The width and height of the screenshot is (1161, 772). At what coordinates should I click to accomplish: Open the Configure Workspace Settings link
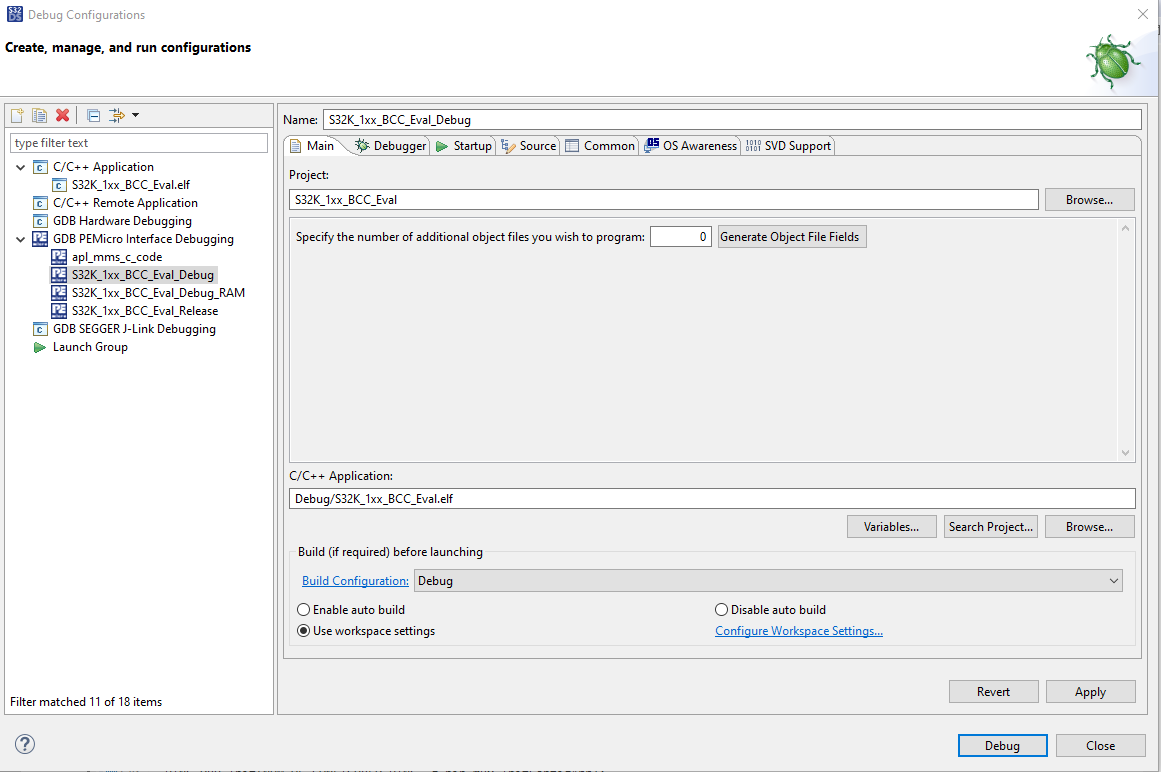tap(798, 631)
